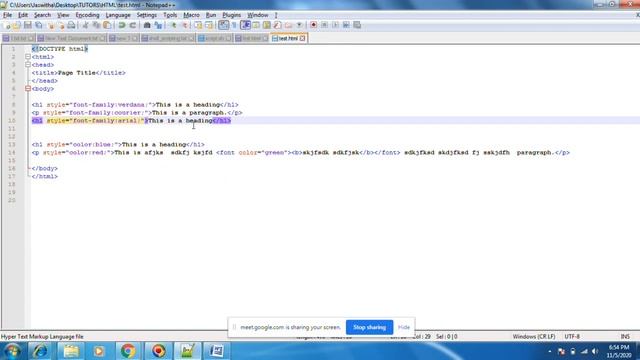Click the Close document toolbar icon
Image resolution: width=640 pixels, height=360 pixels.
(51, 25)
